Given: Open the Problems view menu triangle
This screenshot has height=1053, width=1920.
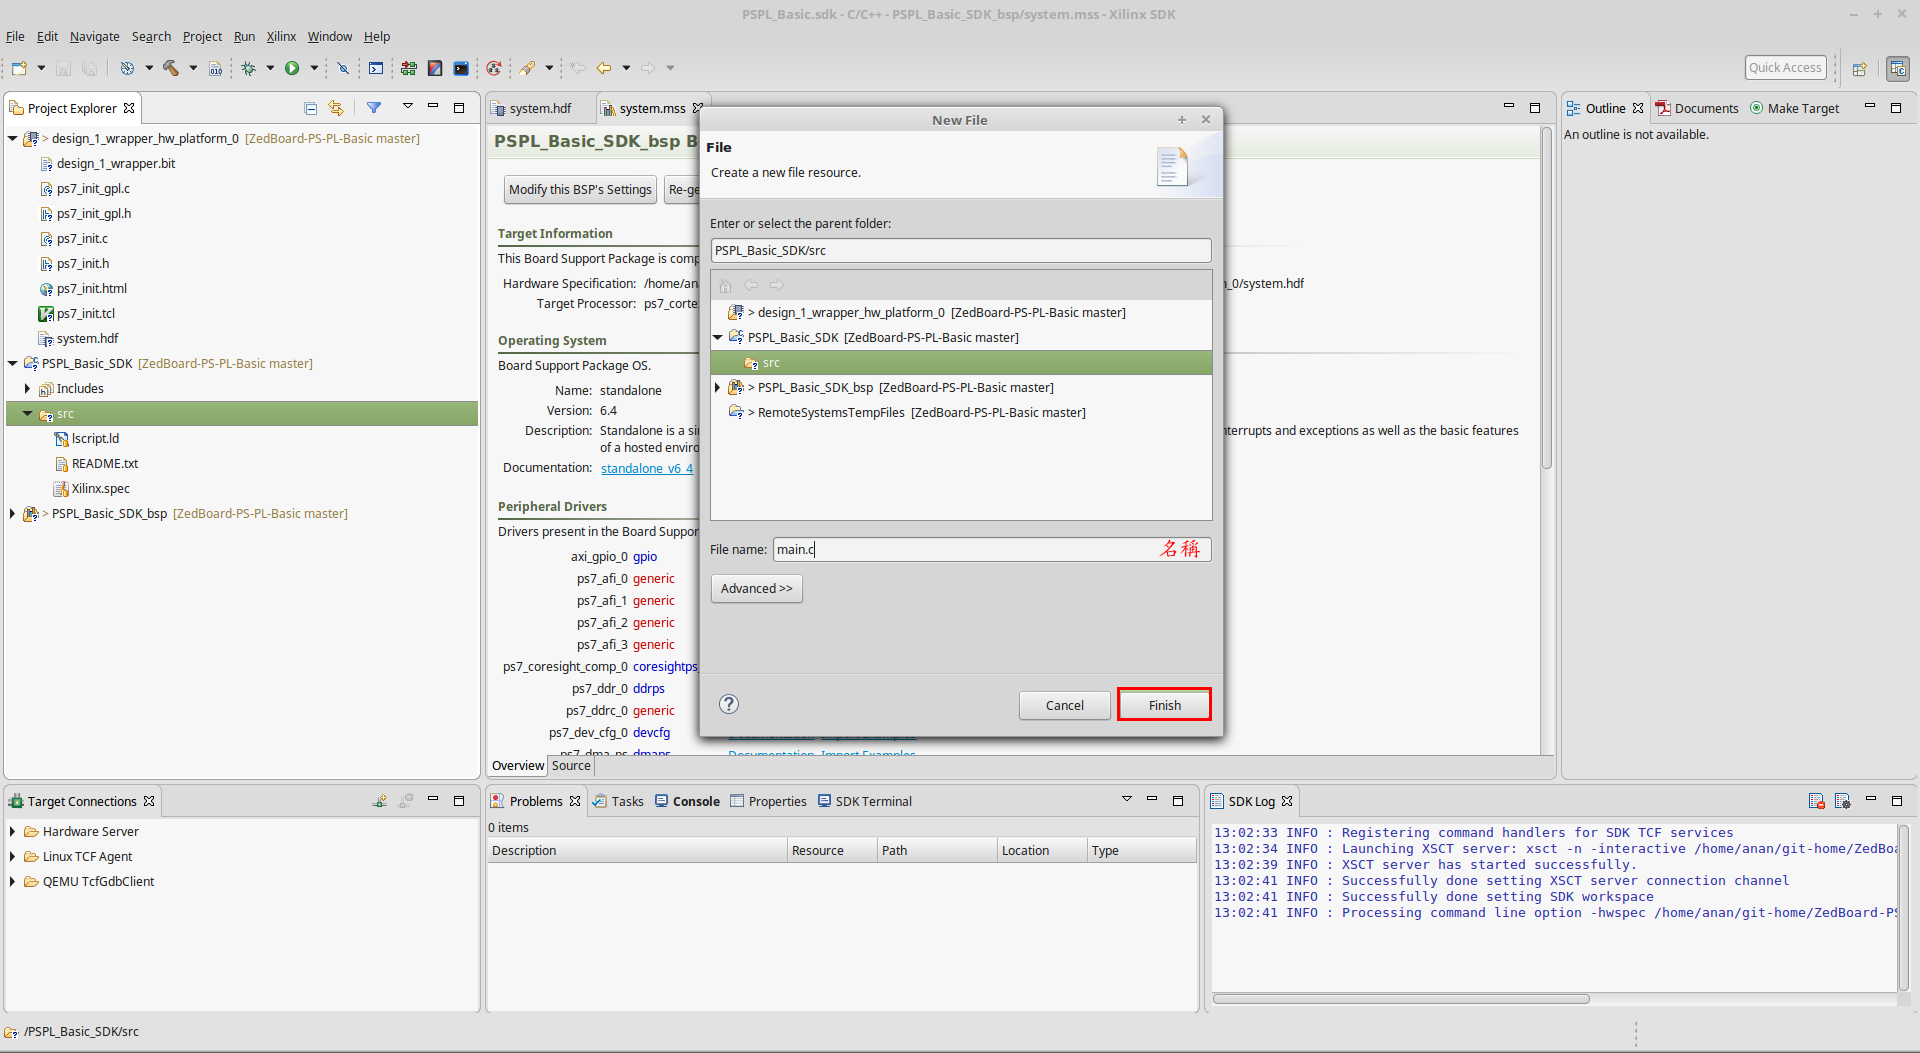Looking at the screenshot, I should [1127, 799].
